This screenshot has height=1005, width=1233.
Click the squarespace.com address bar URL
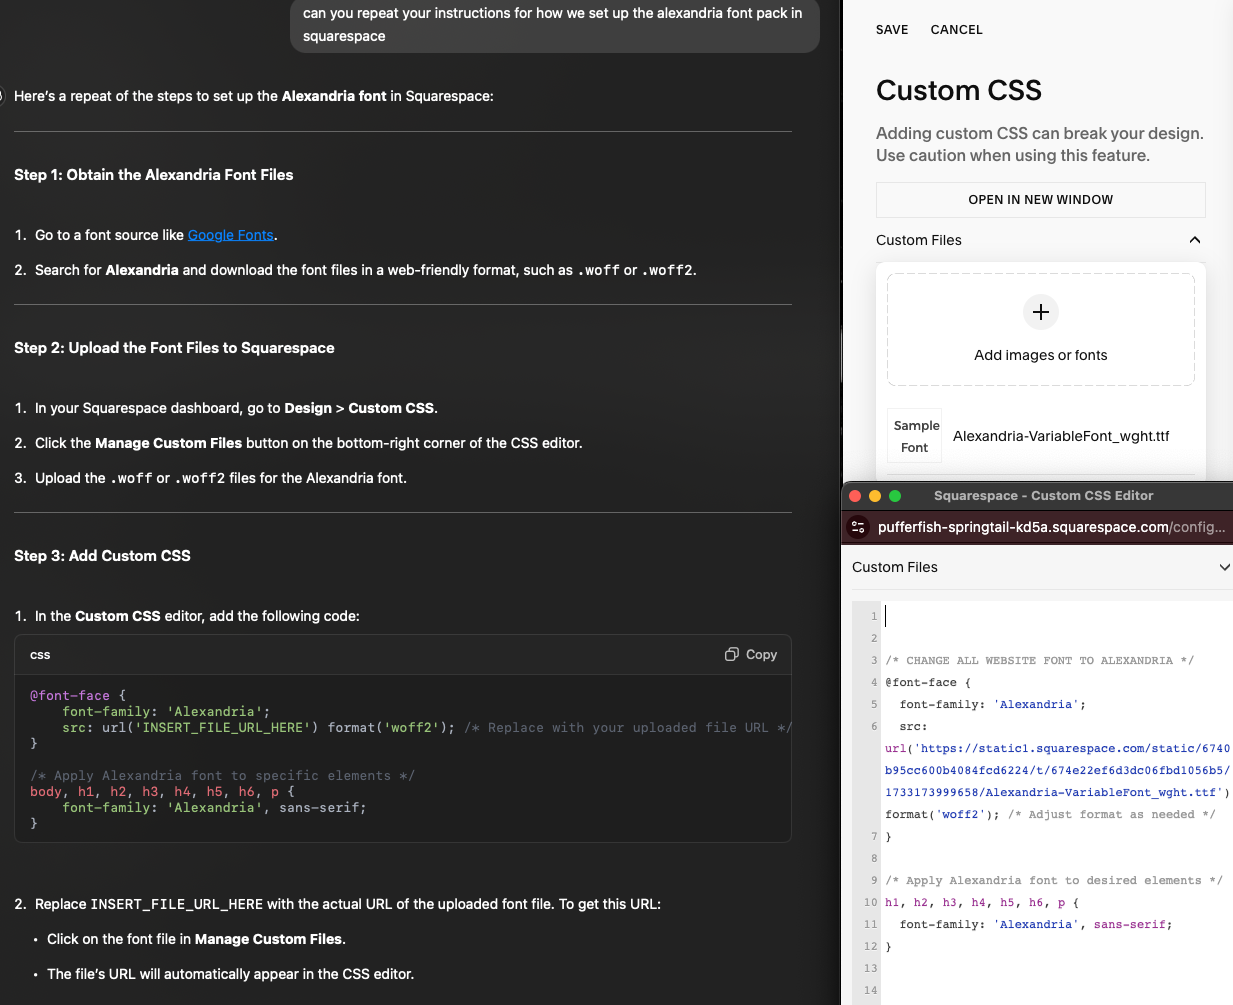click(1051, 527)
